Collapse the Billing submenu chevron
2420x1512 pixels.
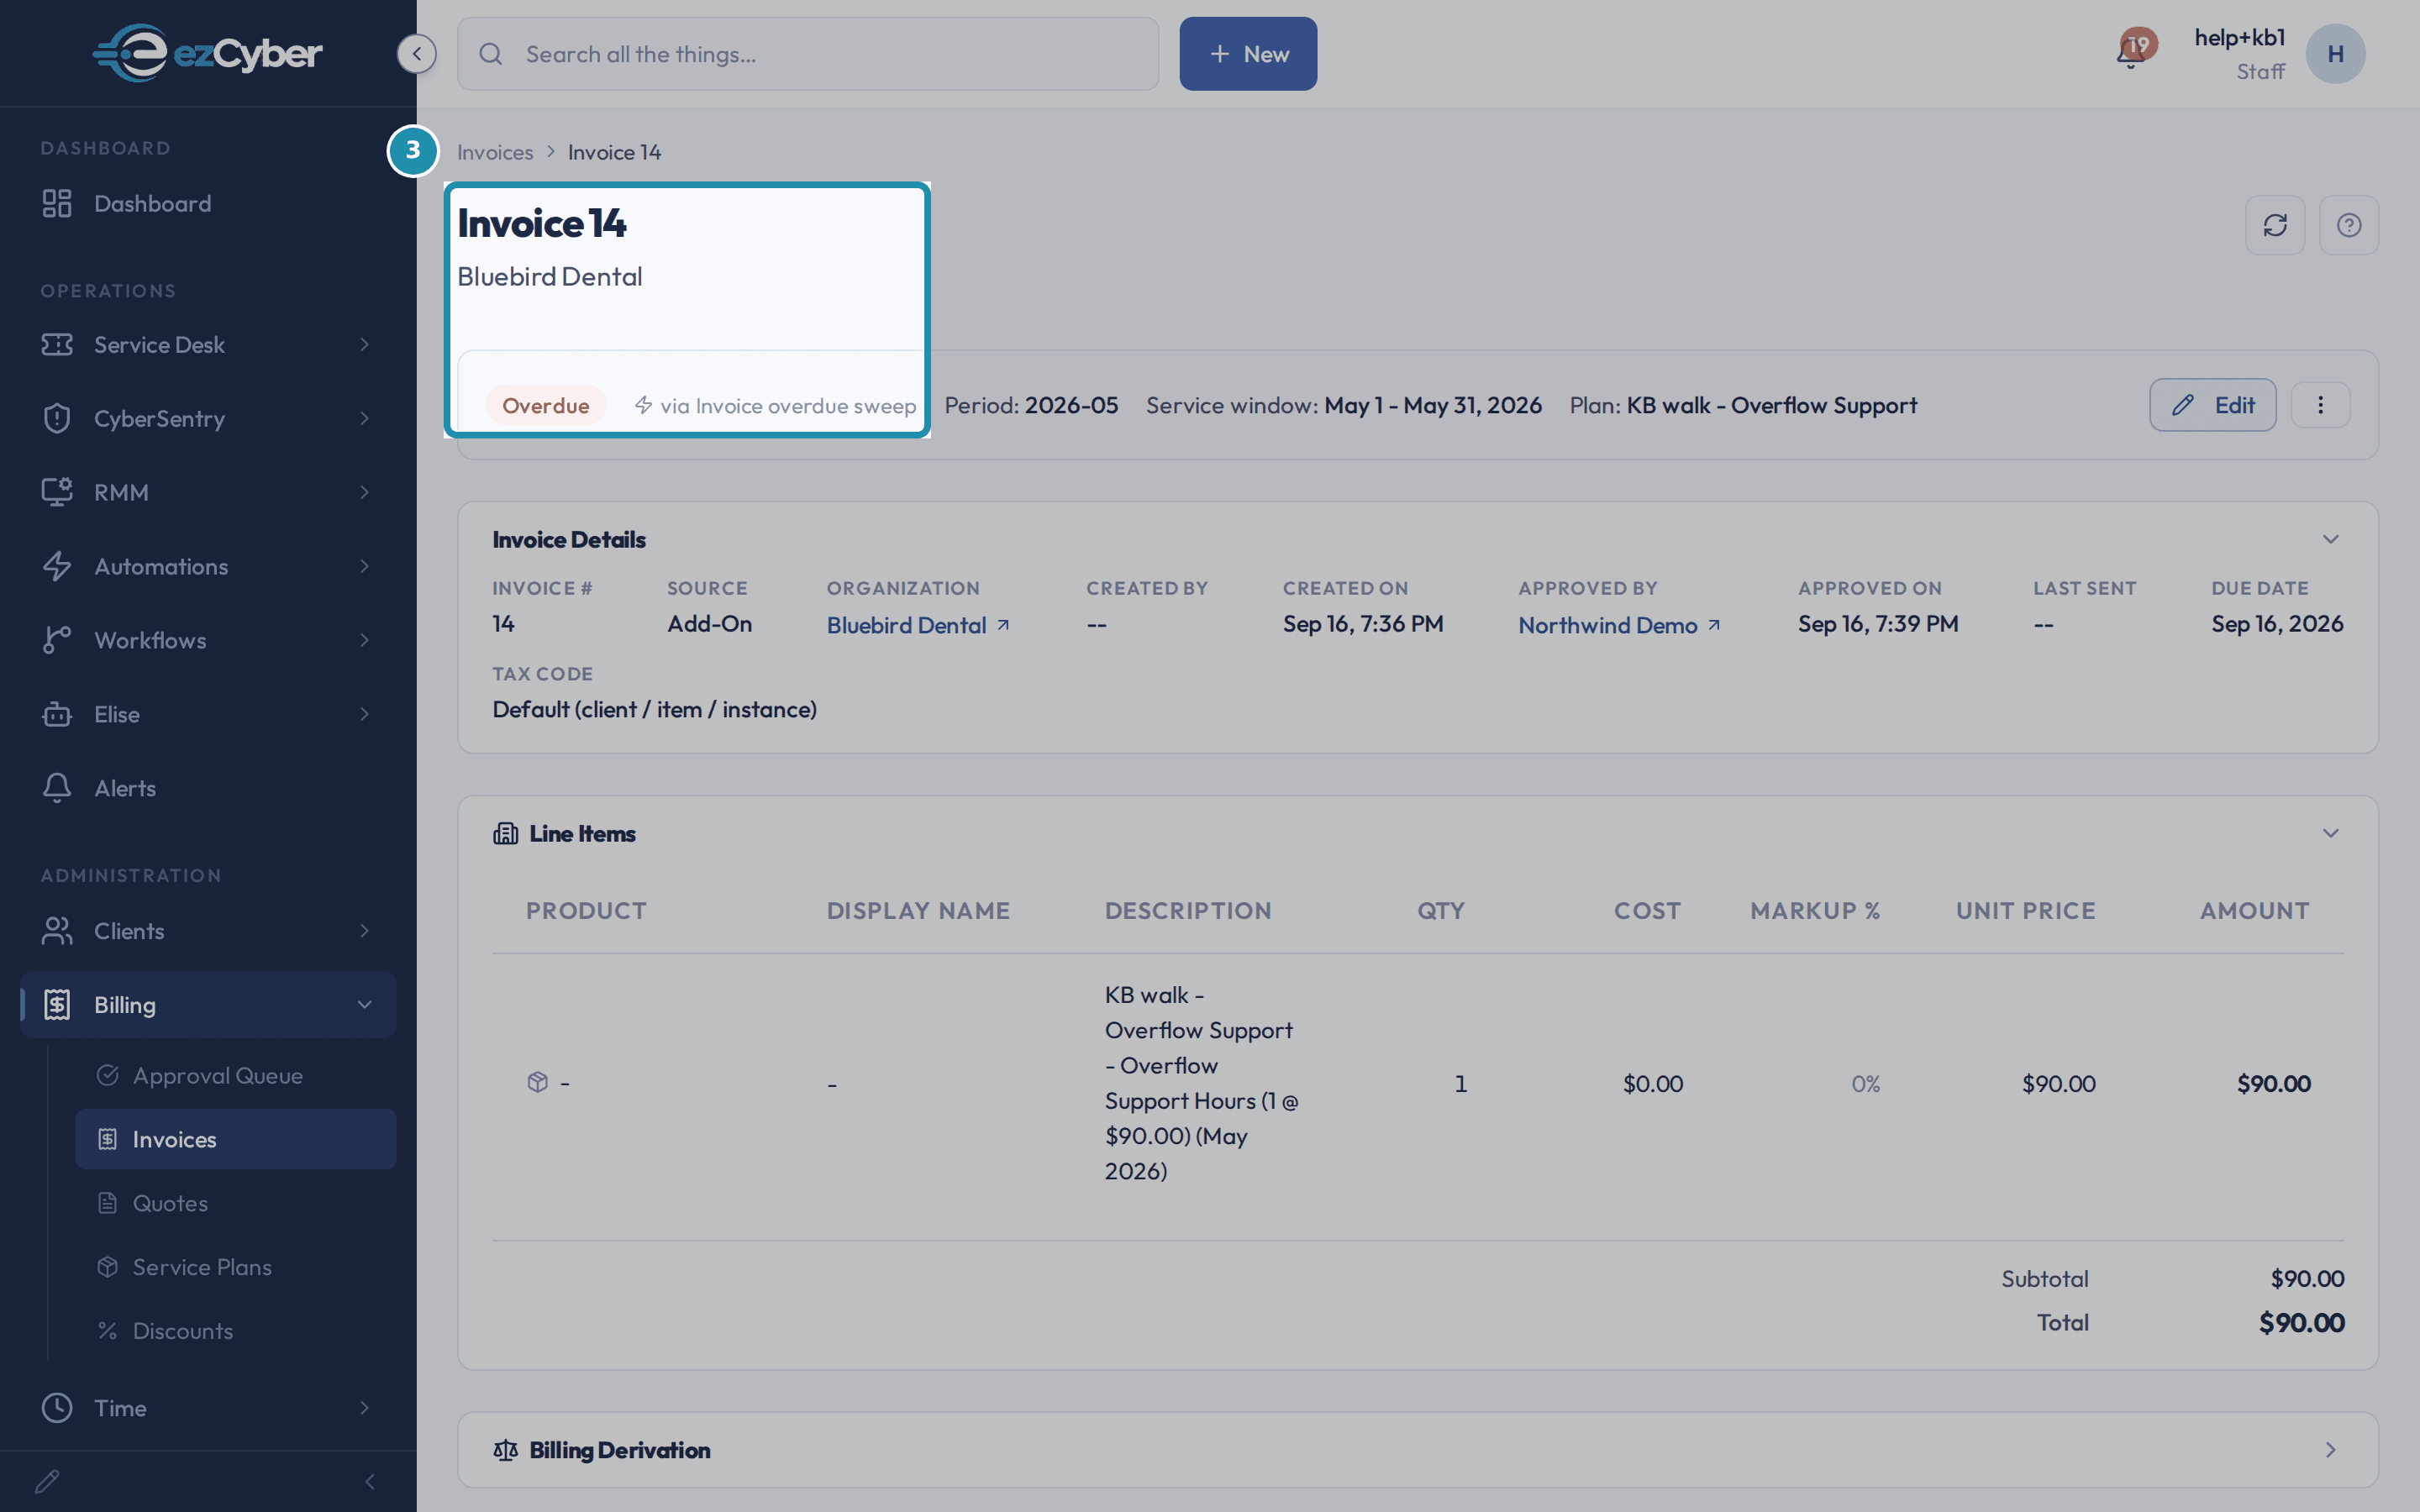pos(365,1005)
